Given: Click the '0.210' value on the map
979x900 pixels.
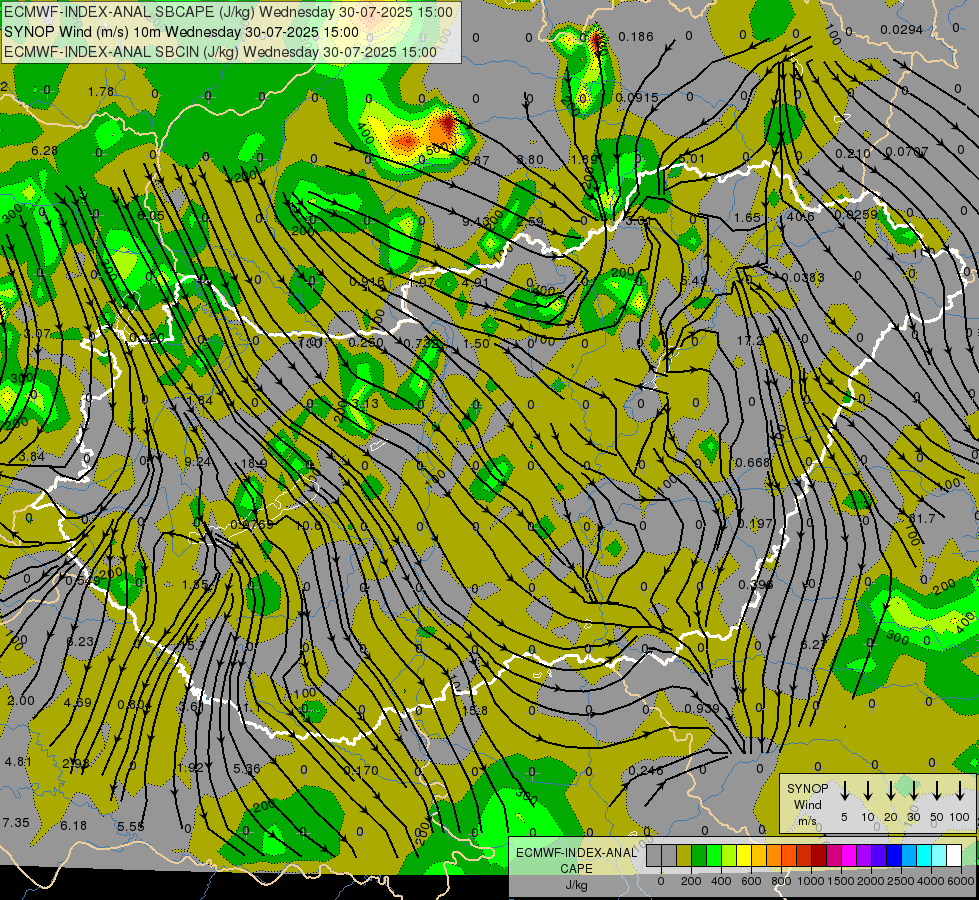Looking at the screenshot, I should 853,153.
